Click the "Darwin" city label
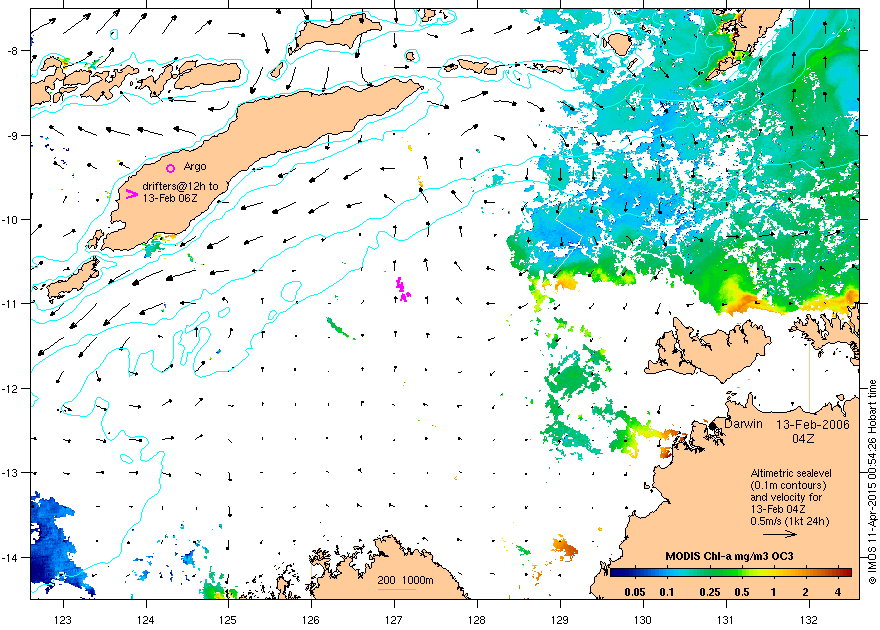880x630 pixels. (x=743, y=424)
